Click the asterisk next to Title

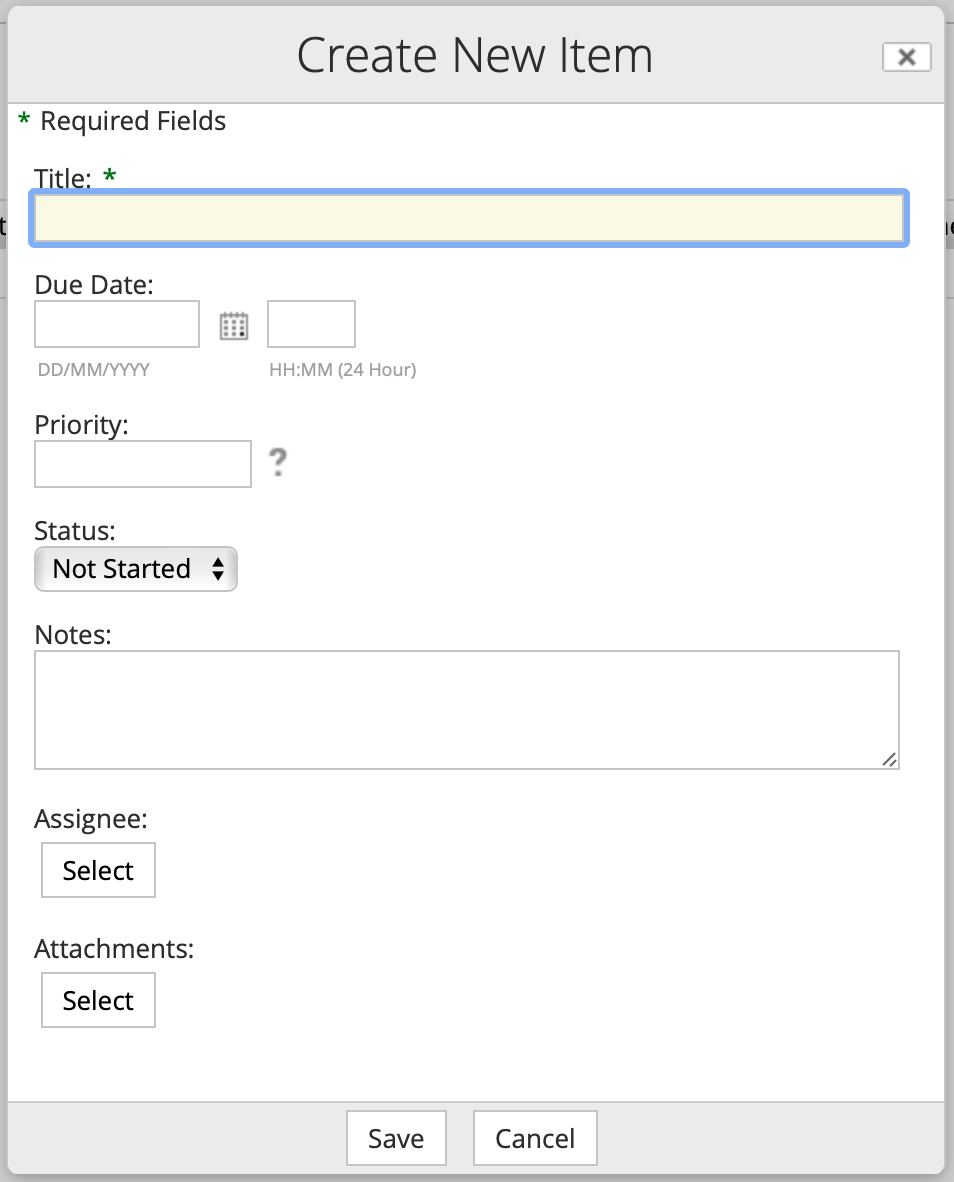(x=110, y=177)
